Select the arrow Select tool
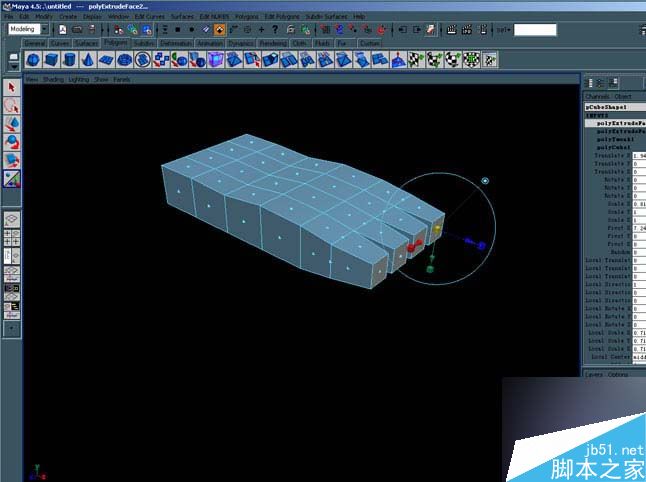This screenshot has height=482, width=646. pyautogui.click(x=12, y=87)
